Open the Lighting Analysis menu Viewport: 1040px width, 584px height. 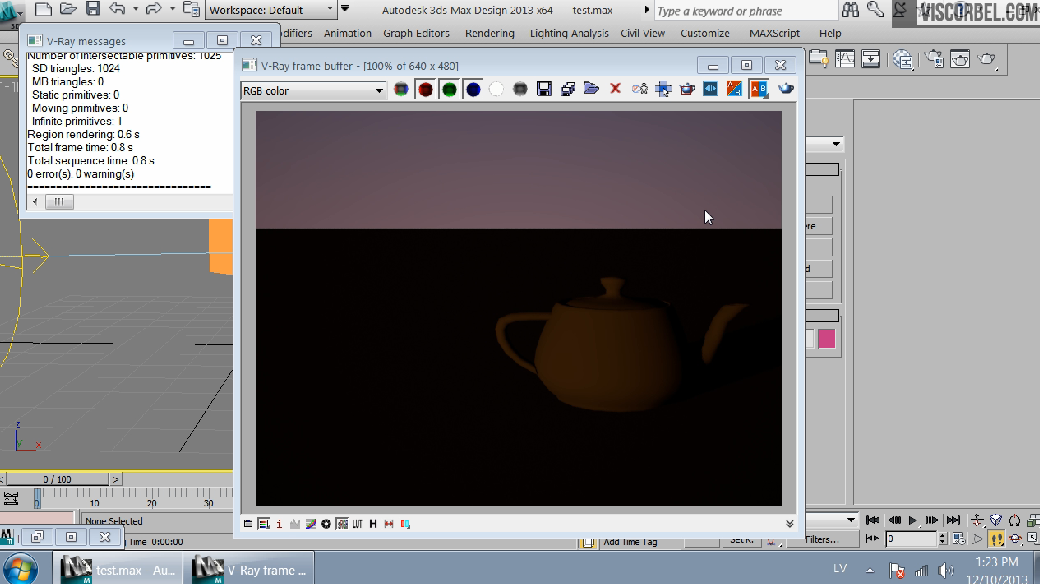point(569,33)
